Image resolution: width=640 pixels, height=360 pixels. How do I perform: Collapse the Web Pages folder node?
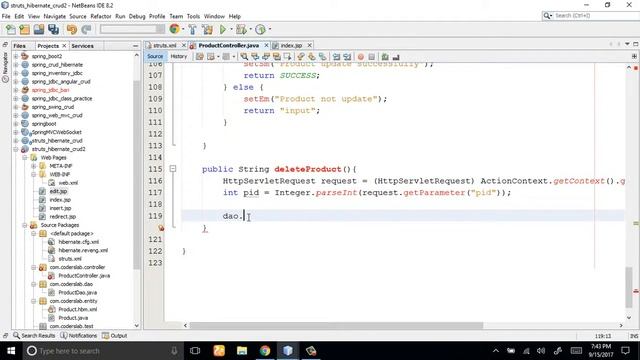[x=24, y=158]
